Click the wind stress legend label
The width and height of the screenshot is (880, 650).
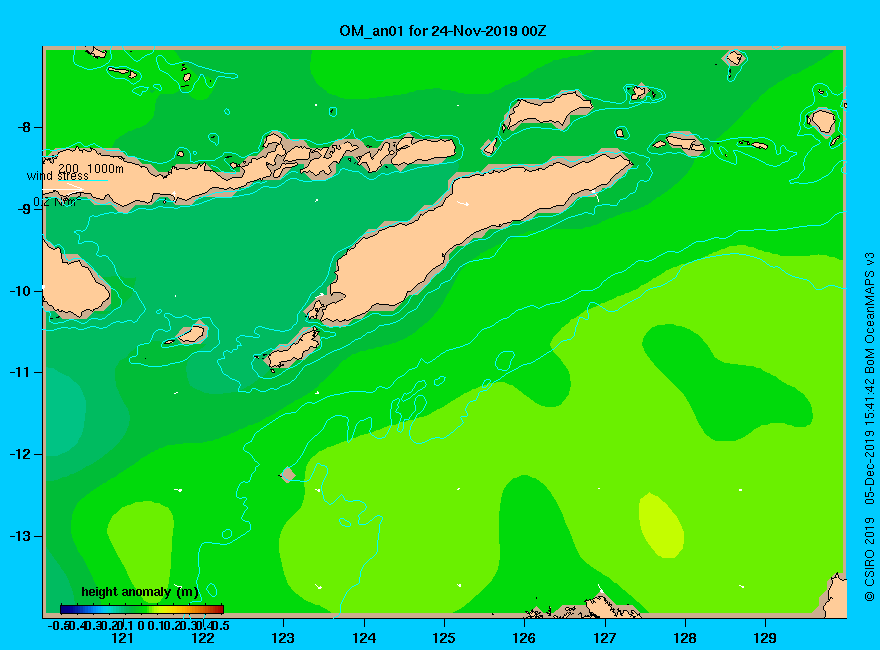58,176
